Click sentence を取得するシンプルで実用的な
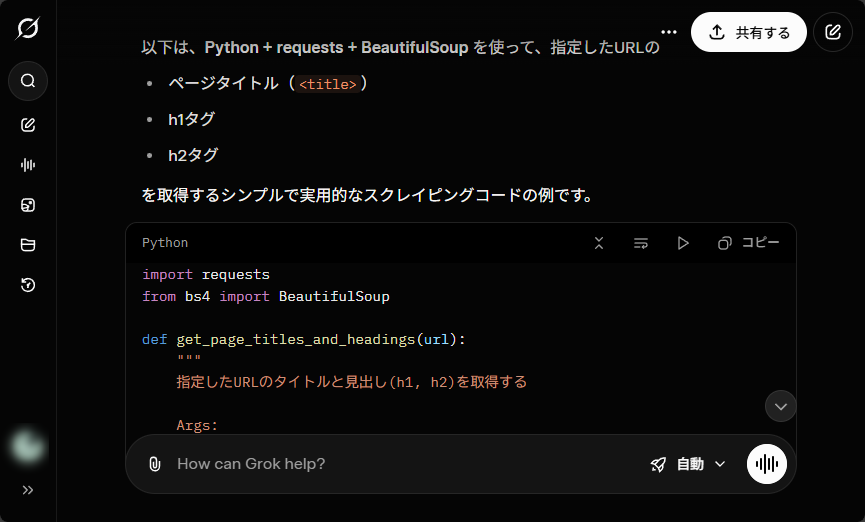Image resolution: width=865 pixels, height=522 pixels. tap(367, 195)
